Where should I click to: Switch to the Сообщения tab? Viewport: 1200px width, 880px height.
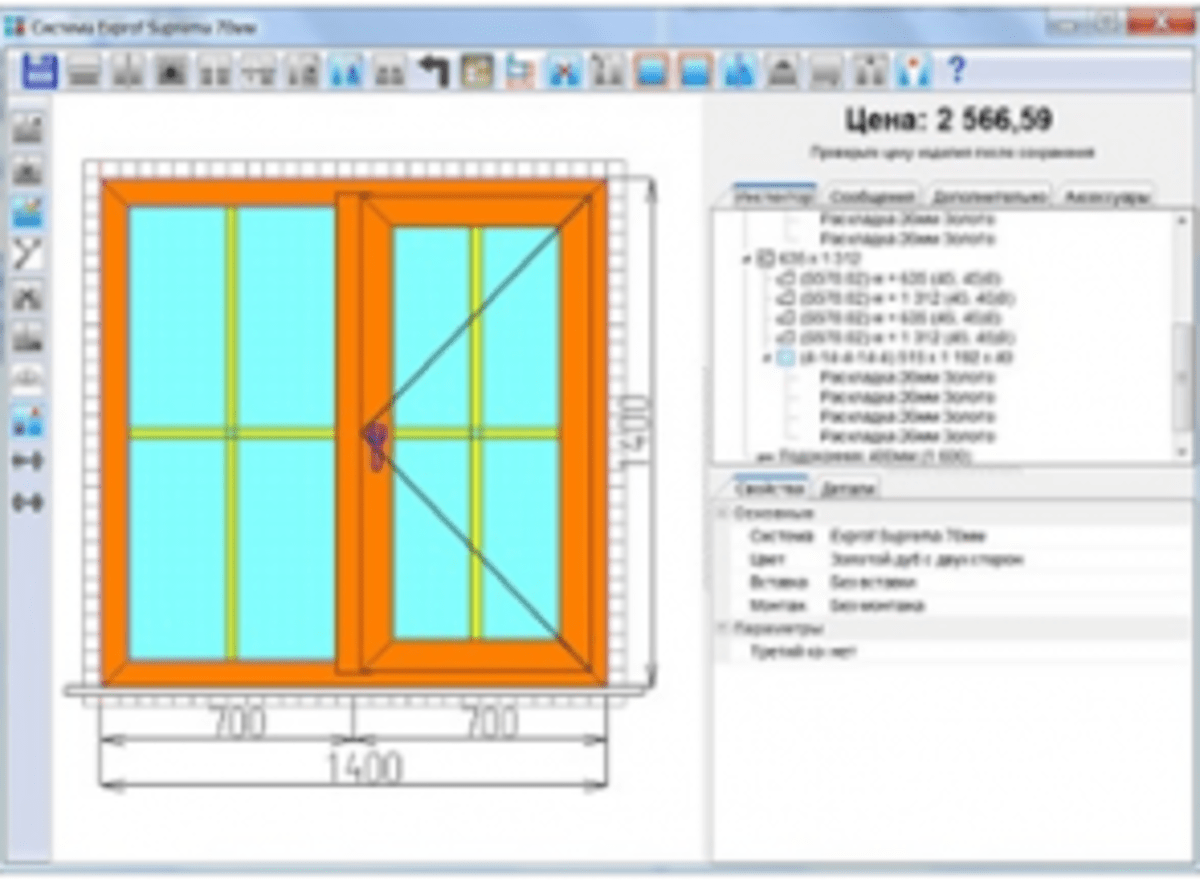[x=872, y=196]
